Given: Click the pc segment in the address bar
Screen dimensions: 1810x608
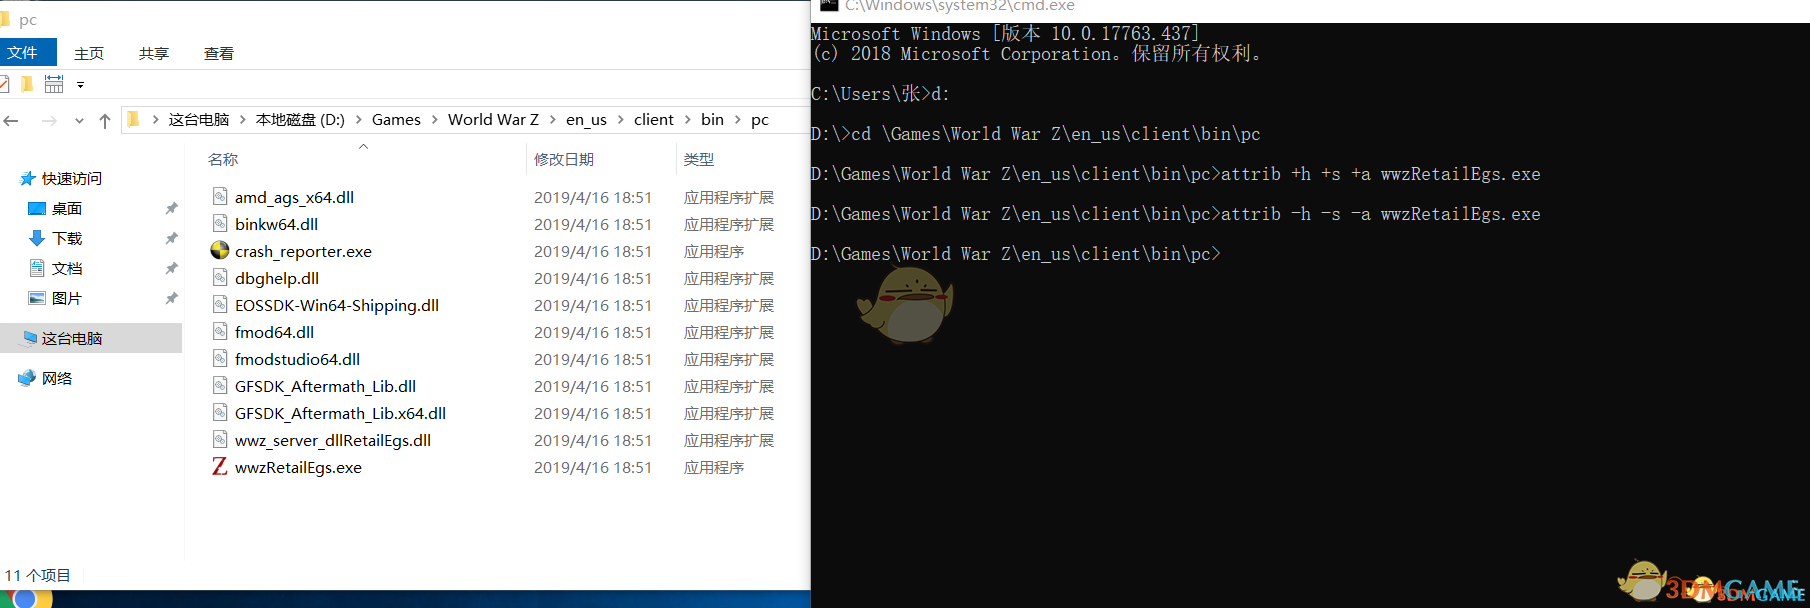Looking at the screenshot, I should tap(760, 120).
